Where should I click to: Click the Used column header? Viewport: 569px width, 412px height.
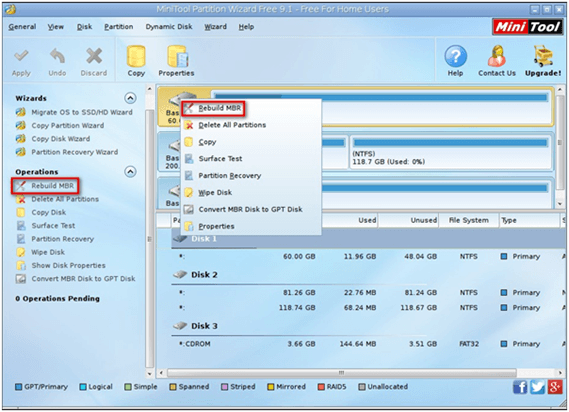tap(349, 220)
